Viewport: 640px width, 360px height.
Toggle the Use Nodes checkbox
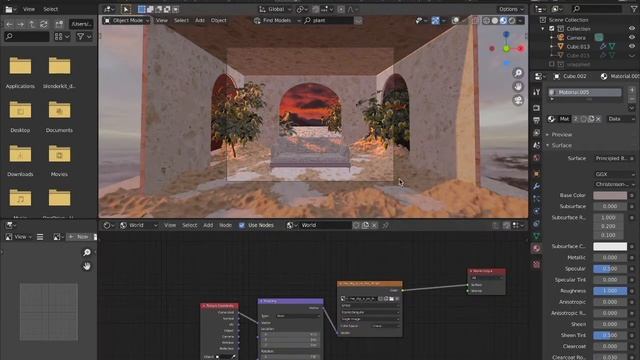(x=242, y=225)
